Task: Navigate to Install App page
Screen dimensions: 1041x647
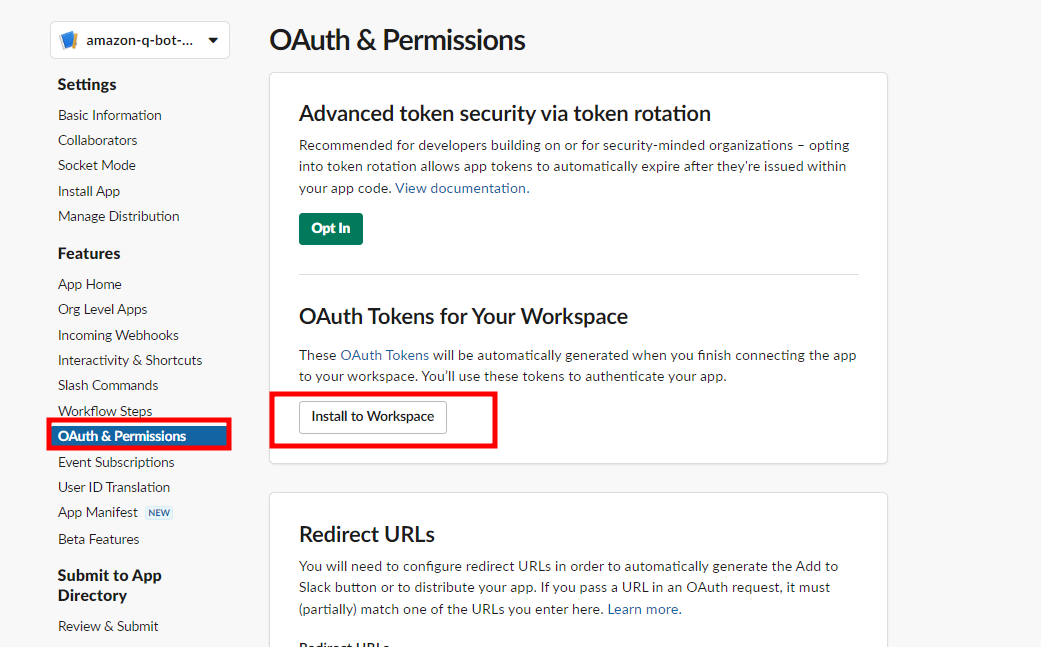Action: pos(89,190)
